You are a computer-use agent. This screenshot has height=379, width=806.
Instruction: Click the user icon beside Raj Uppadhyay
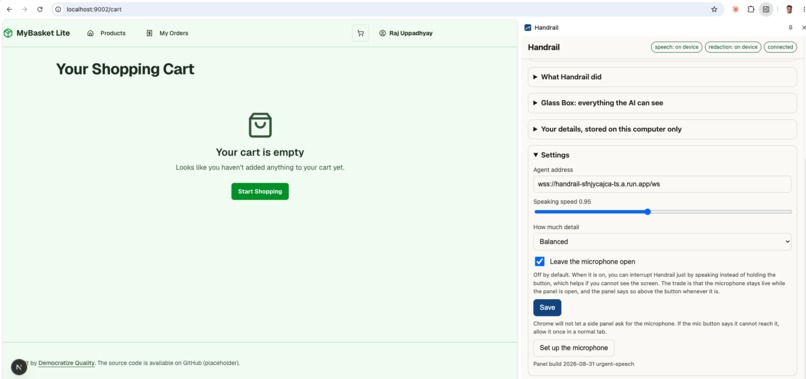point(382,33)
